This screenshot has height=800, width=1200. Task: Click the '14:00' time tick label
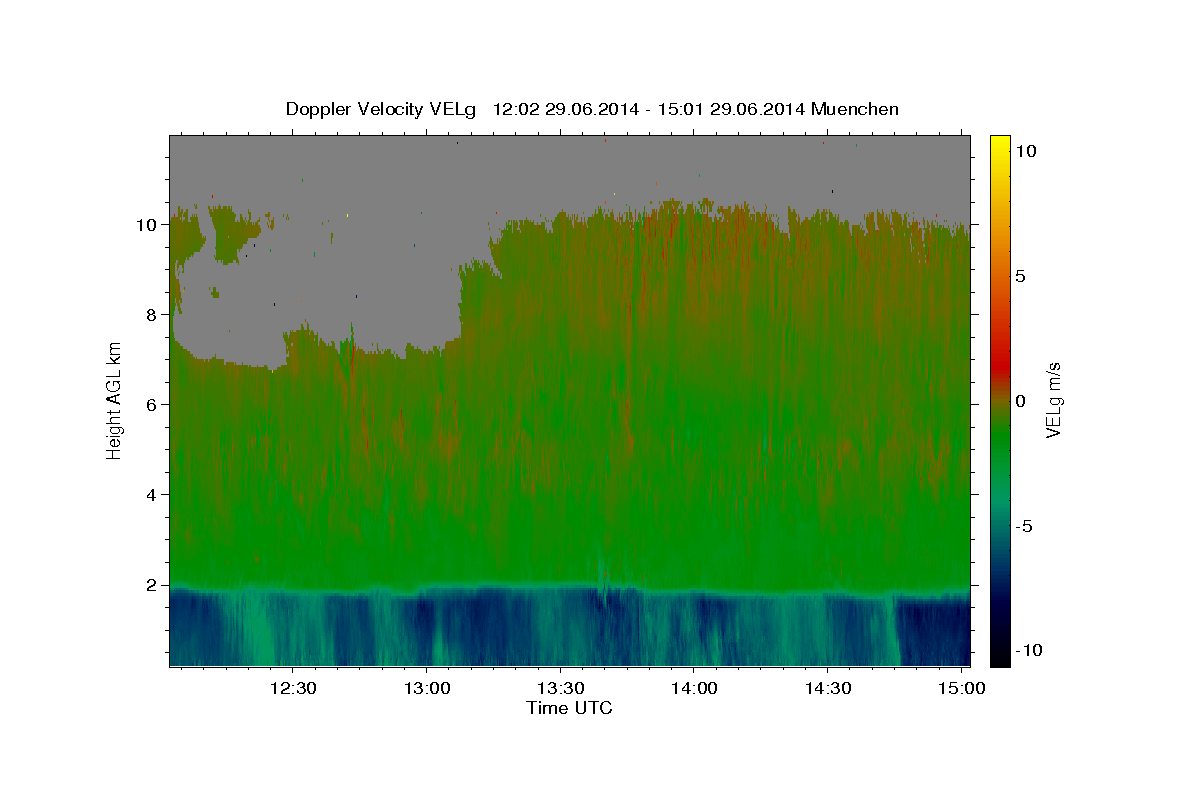coord(694,688)
